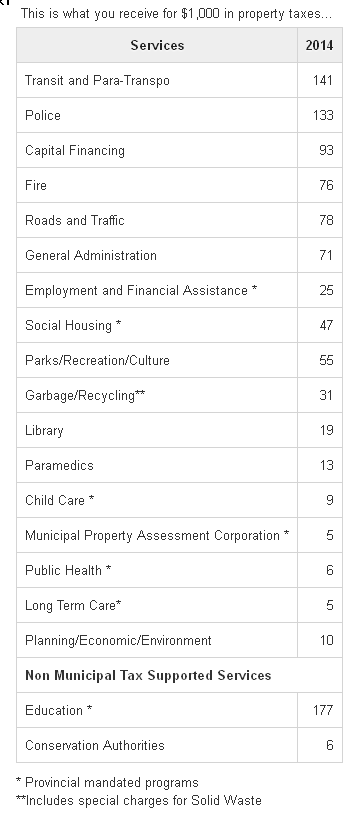Click the Fire service row
This screenshot has height=814, width=362.
(179, 185)
